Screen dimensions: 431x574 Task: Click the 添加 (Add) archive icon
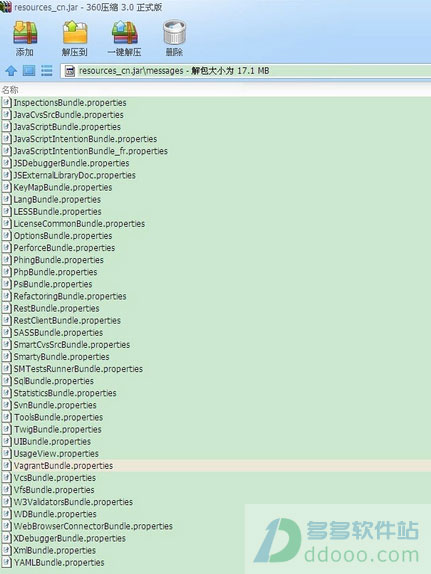point(25,33)
